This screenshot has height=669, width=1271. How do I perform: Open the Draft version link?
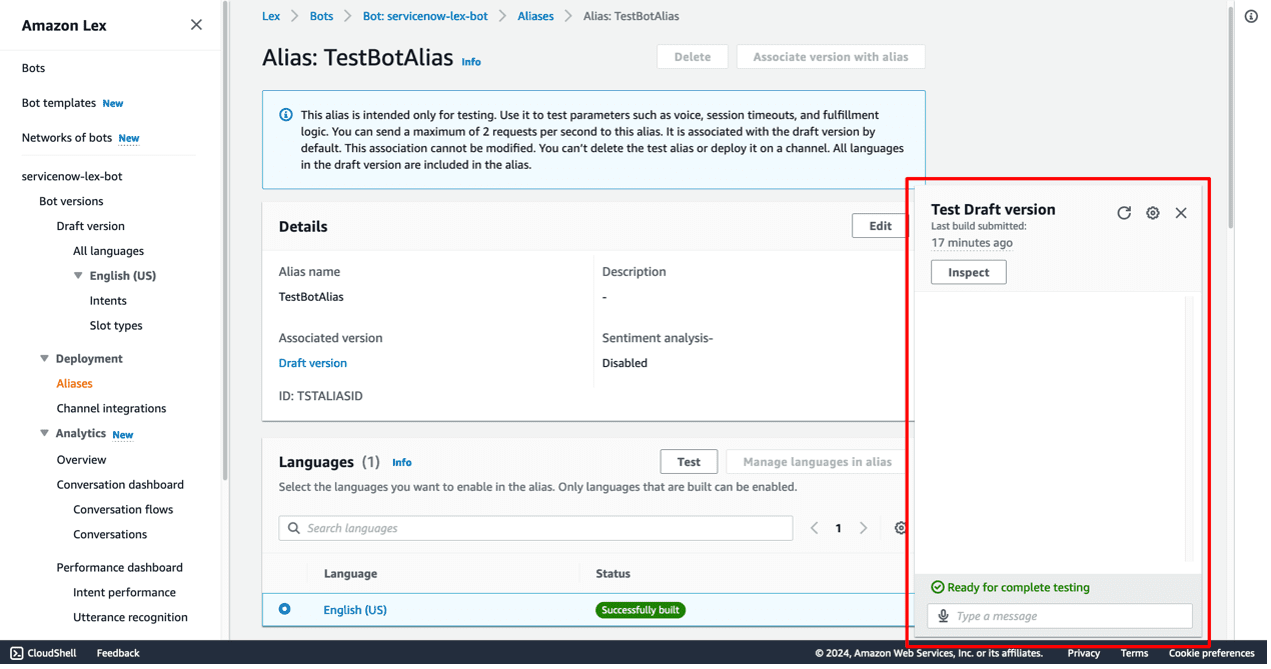[x=313, y=363]
